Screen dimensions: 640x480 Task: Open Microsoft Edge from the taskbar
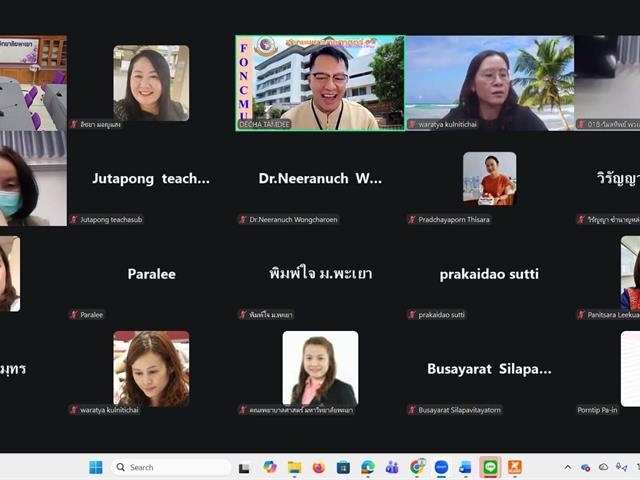tap(368, 467)
